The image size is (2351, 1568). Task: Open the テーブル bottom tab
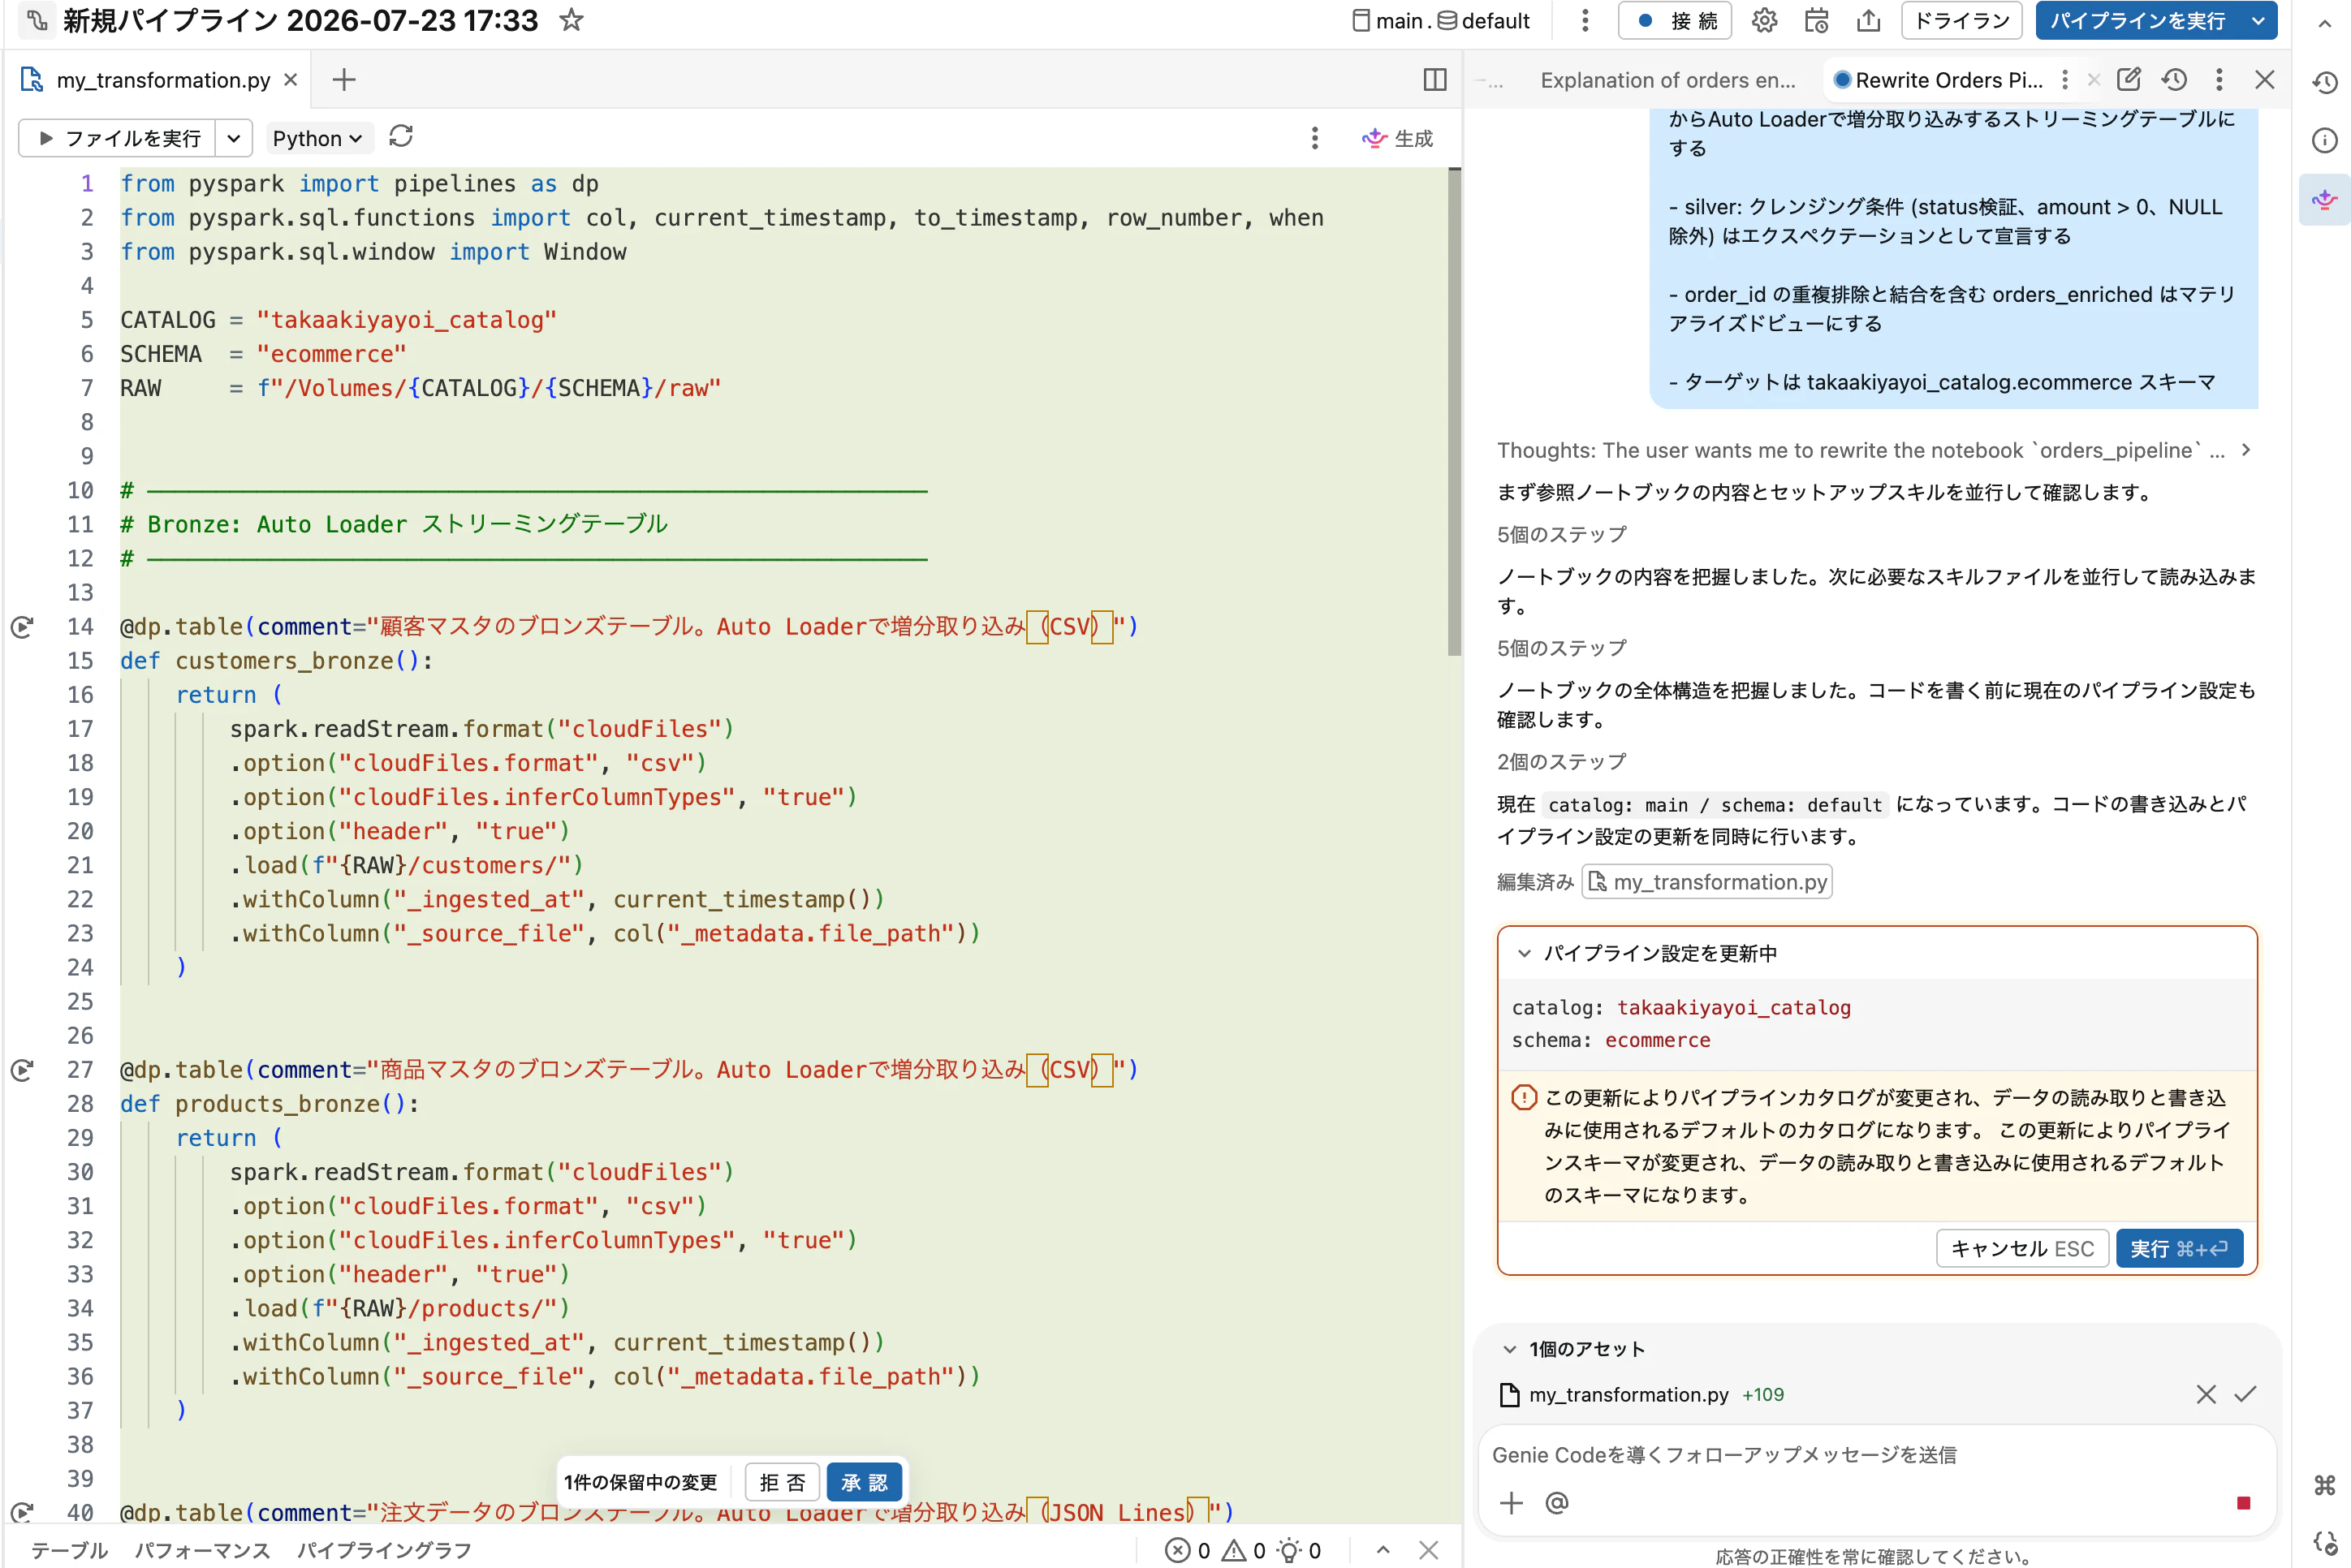pyautogui.click(x=69, y=1550)
